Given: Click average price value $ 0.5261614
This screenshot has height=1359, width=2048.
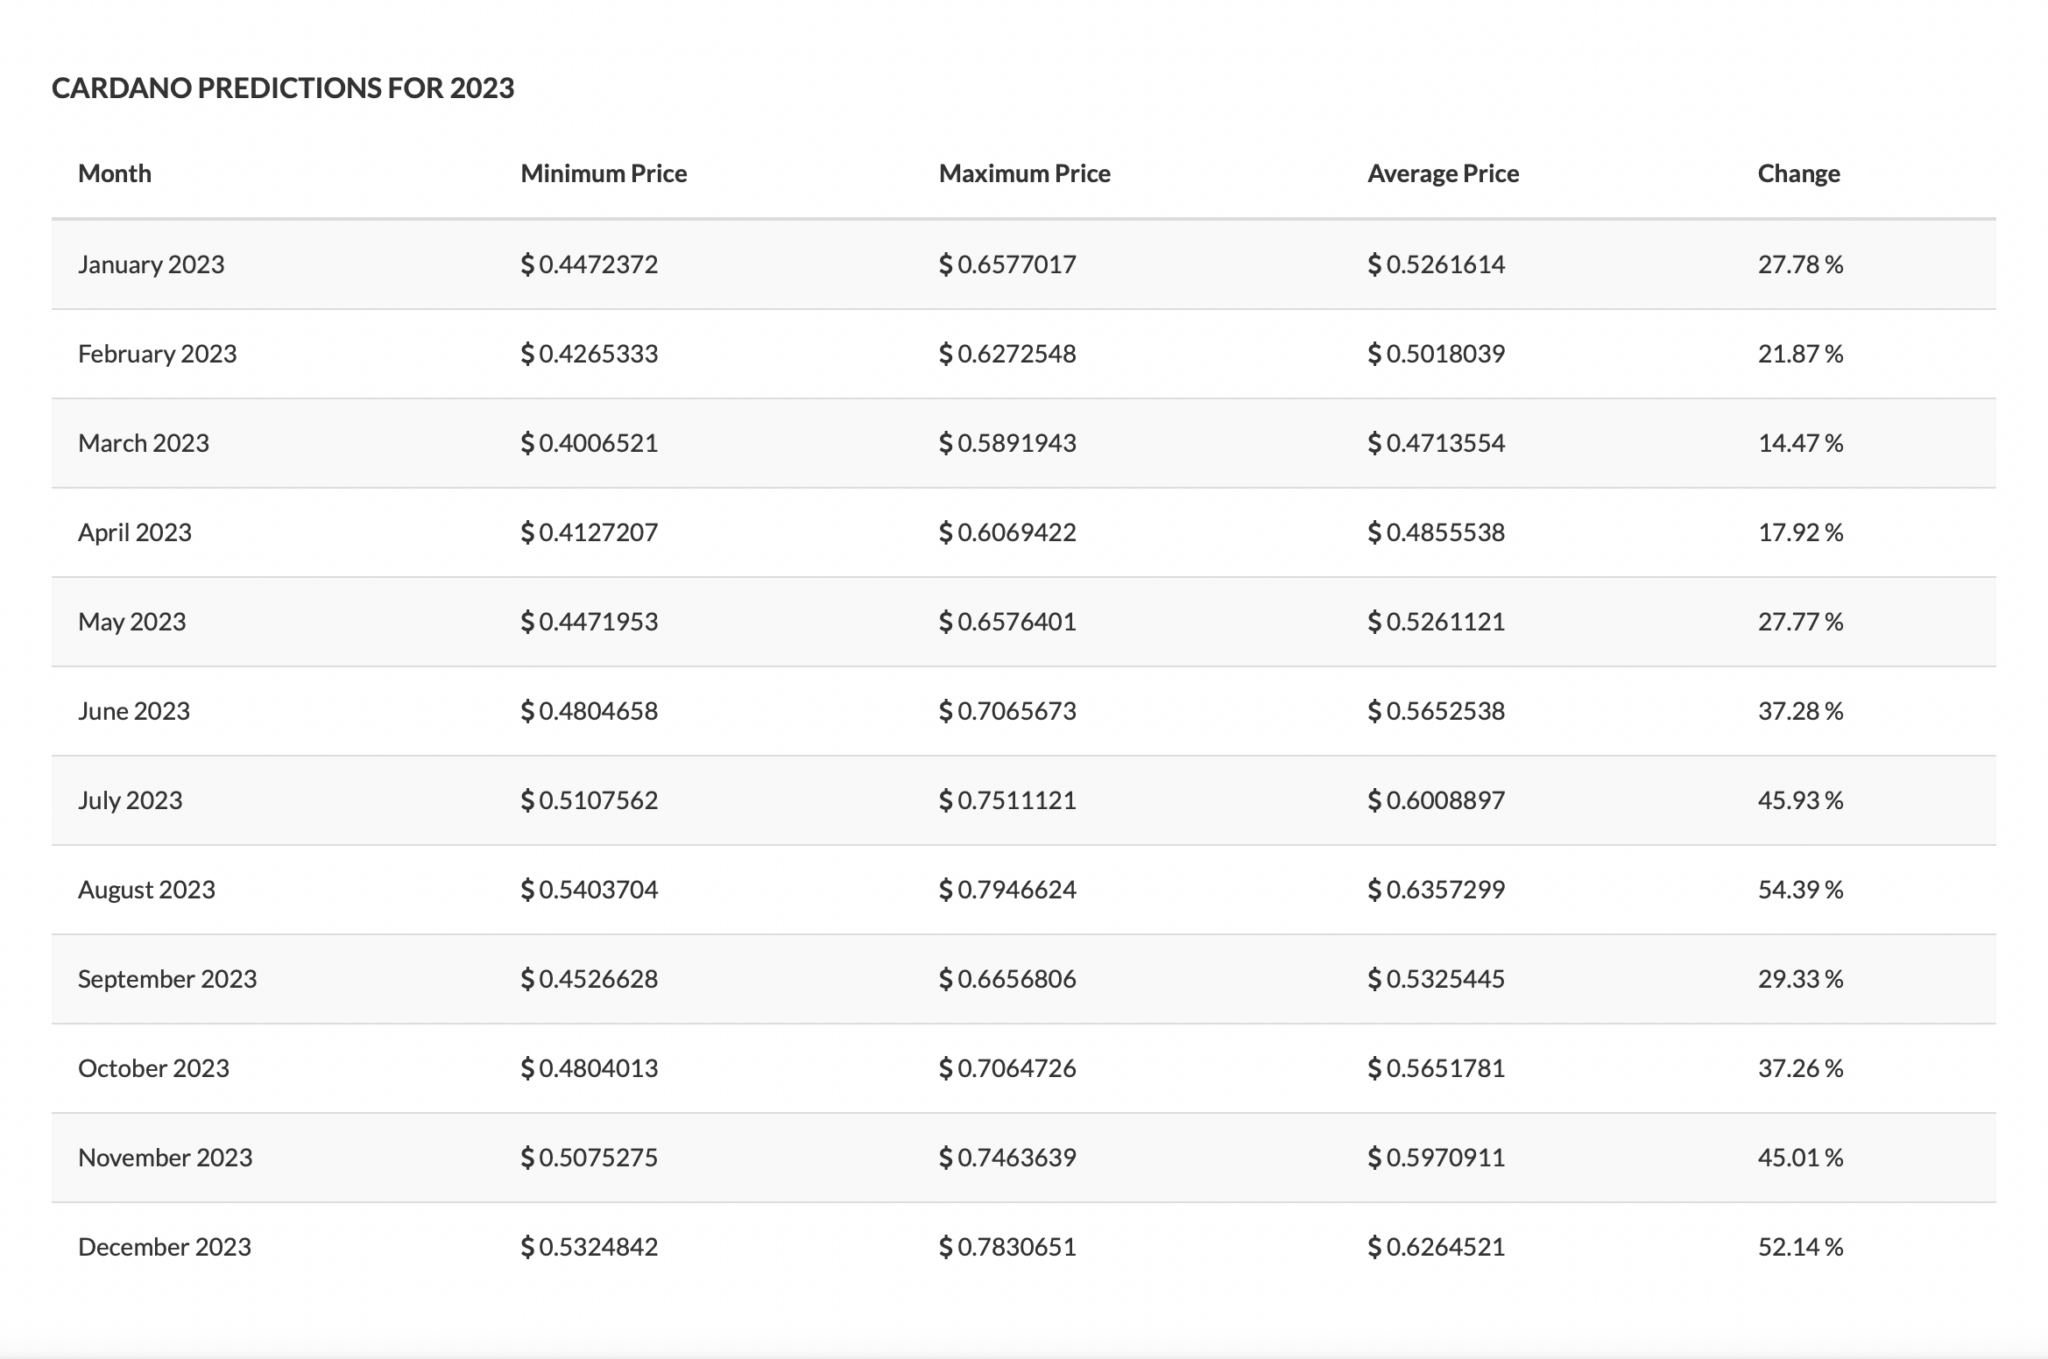Looking at the screenshot, I should click(1437, 264).
